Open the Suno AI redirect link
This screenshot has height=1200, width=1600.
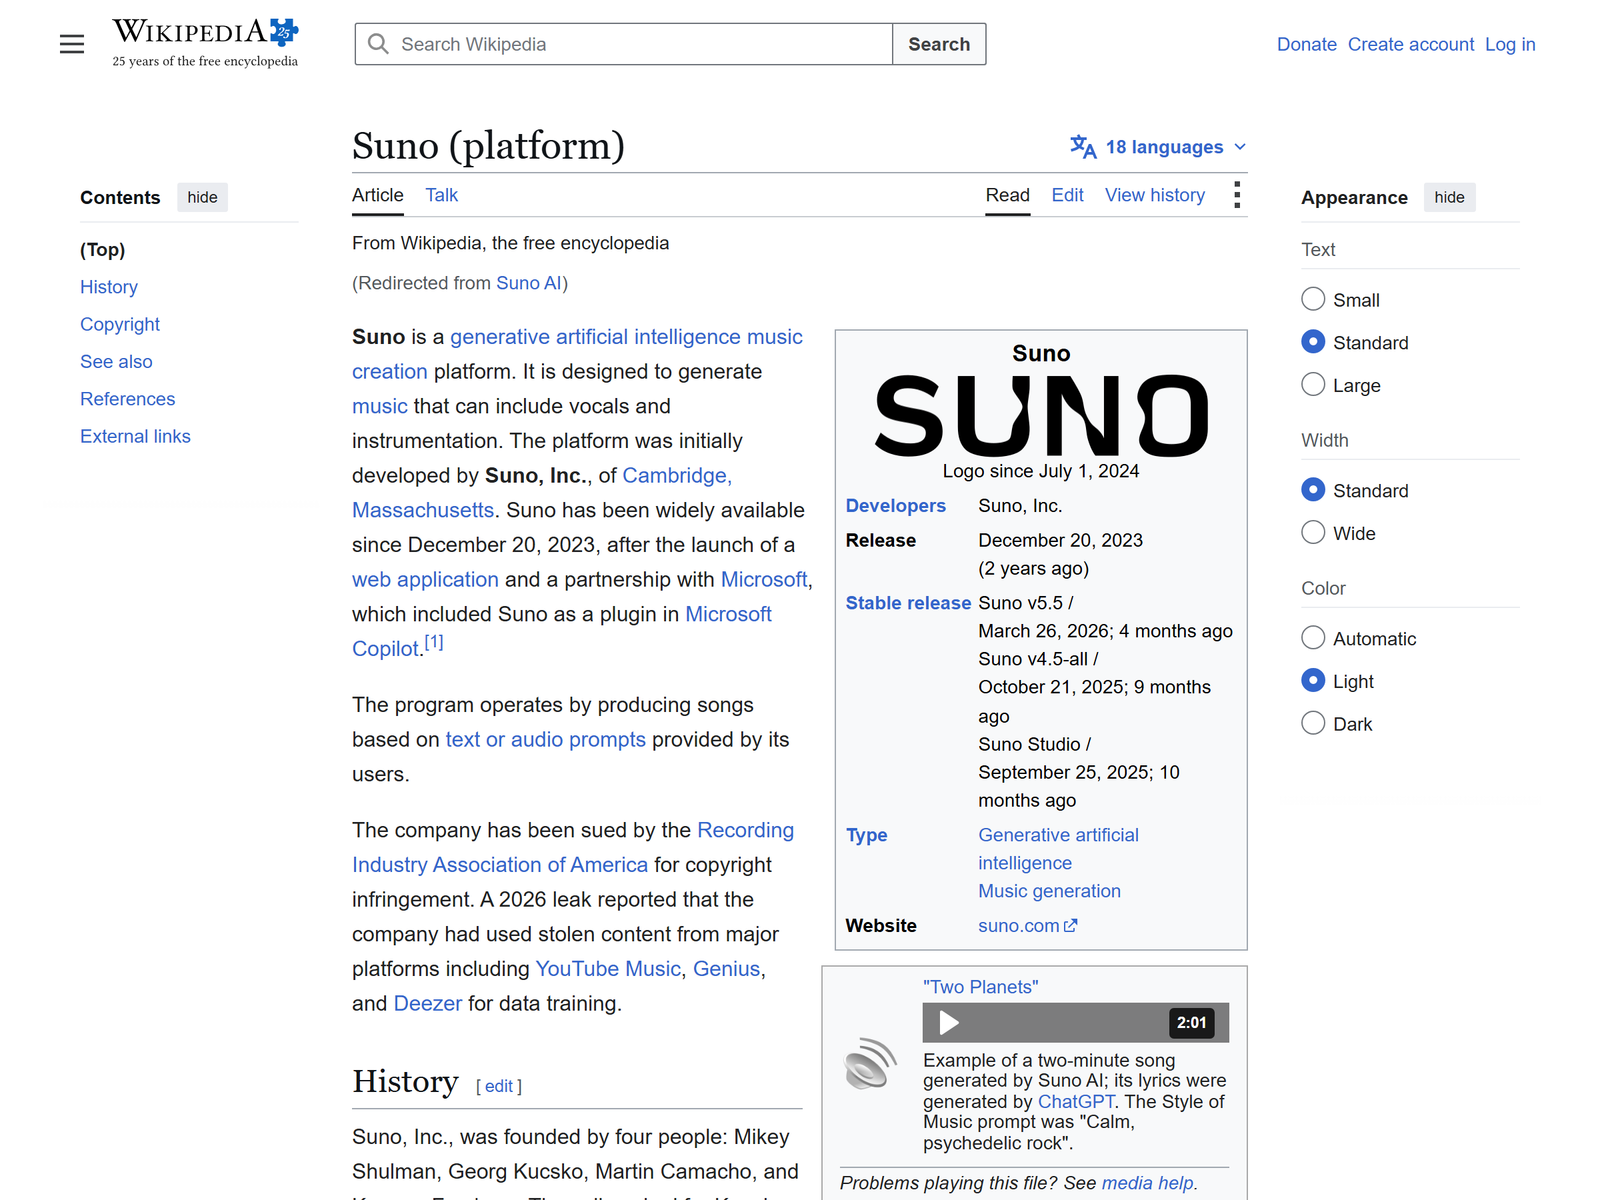point(529,283)
